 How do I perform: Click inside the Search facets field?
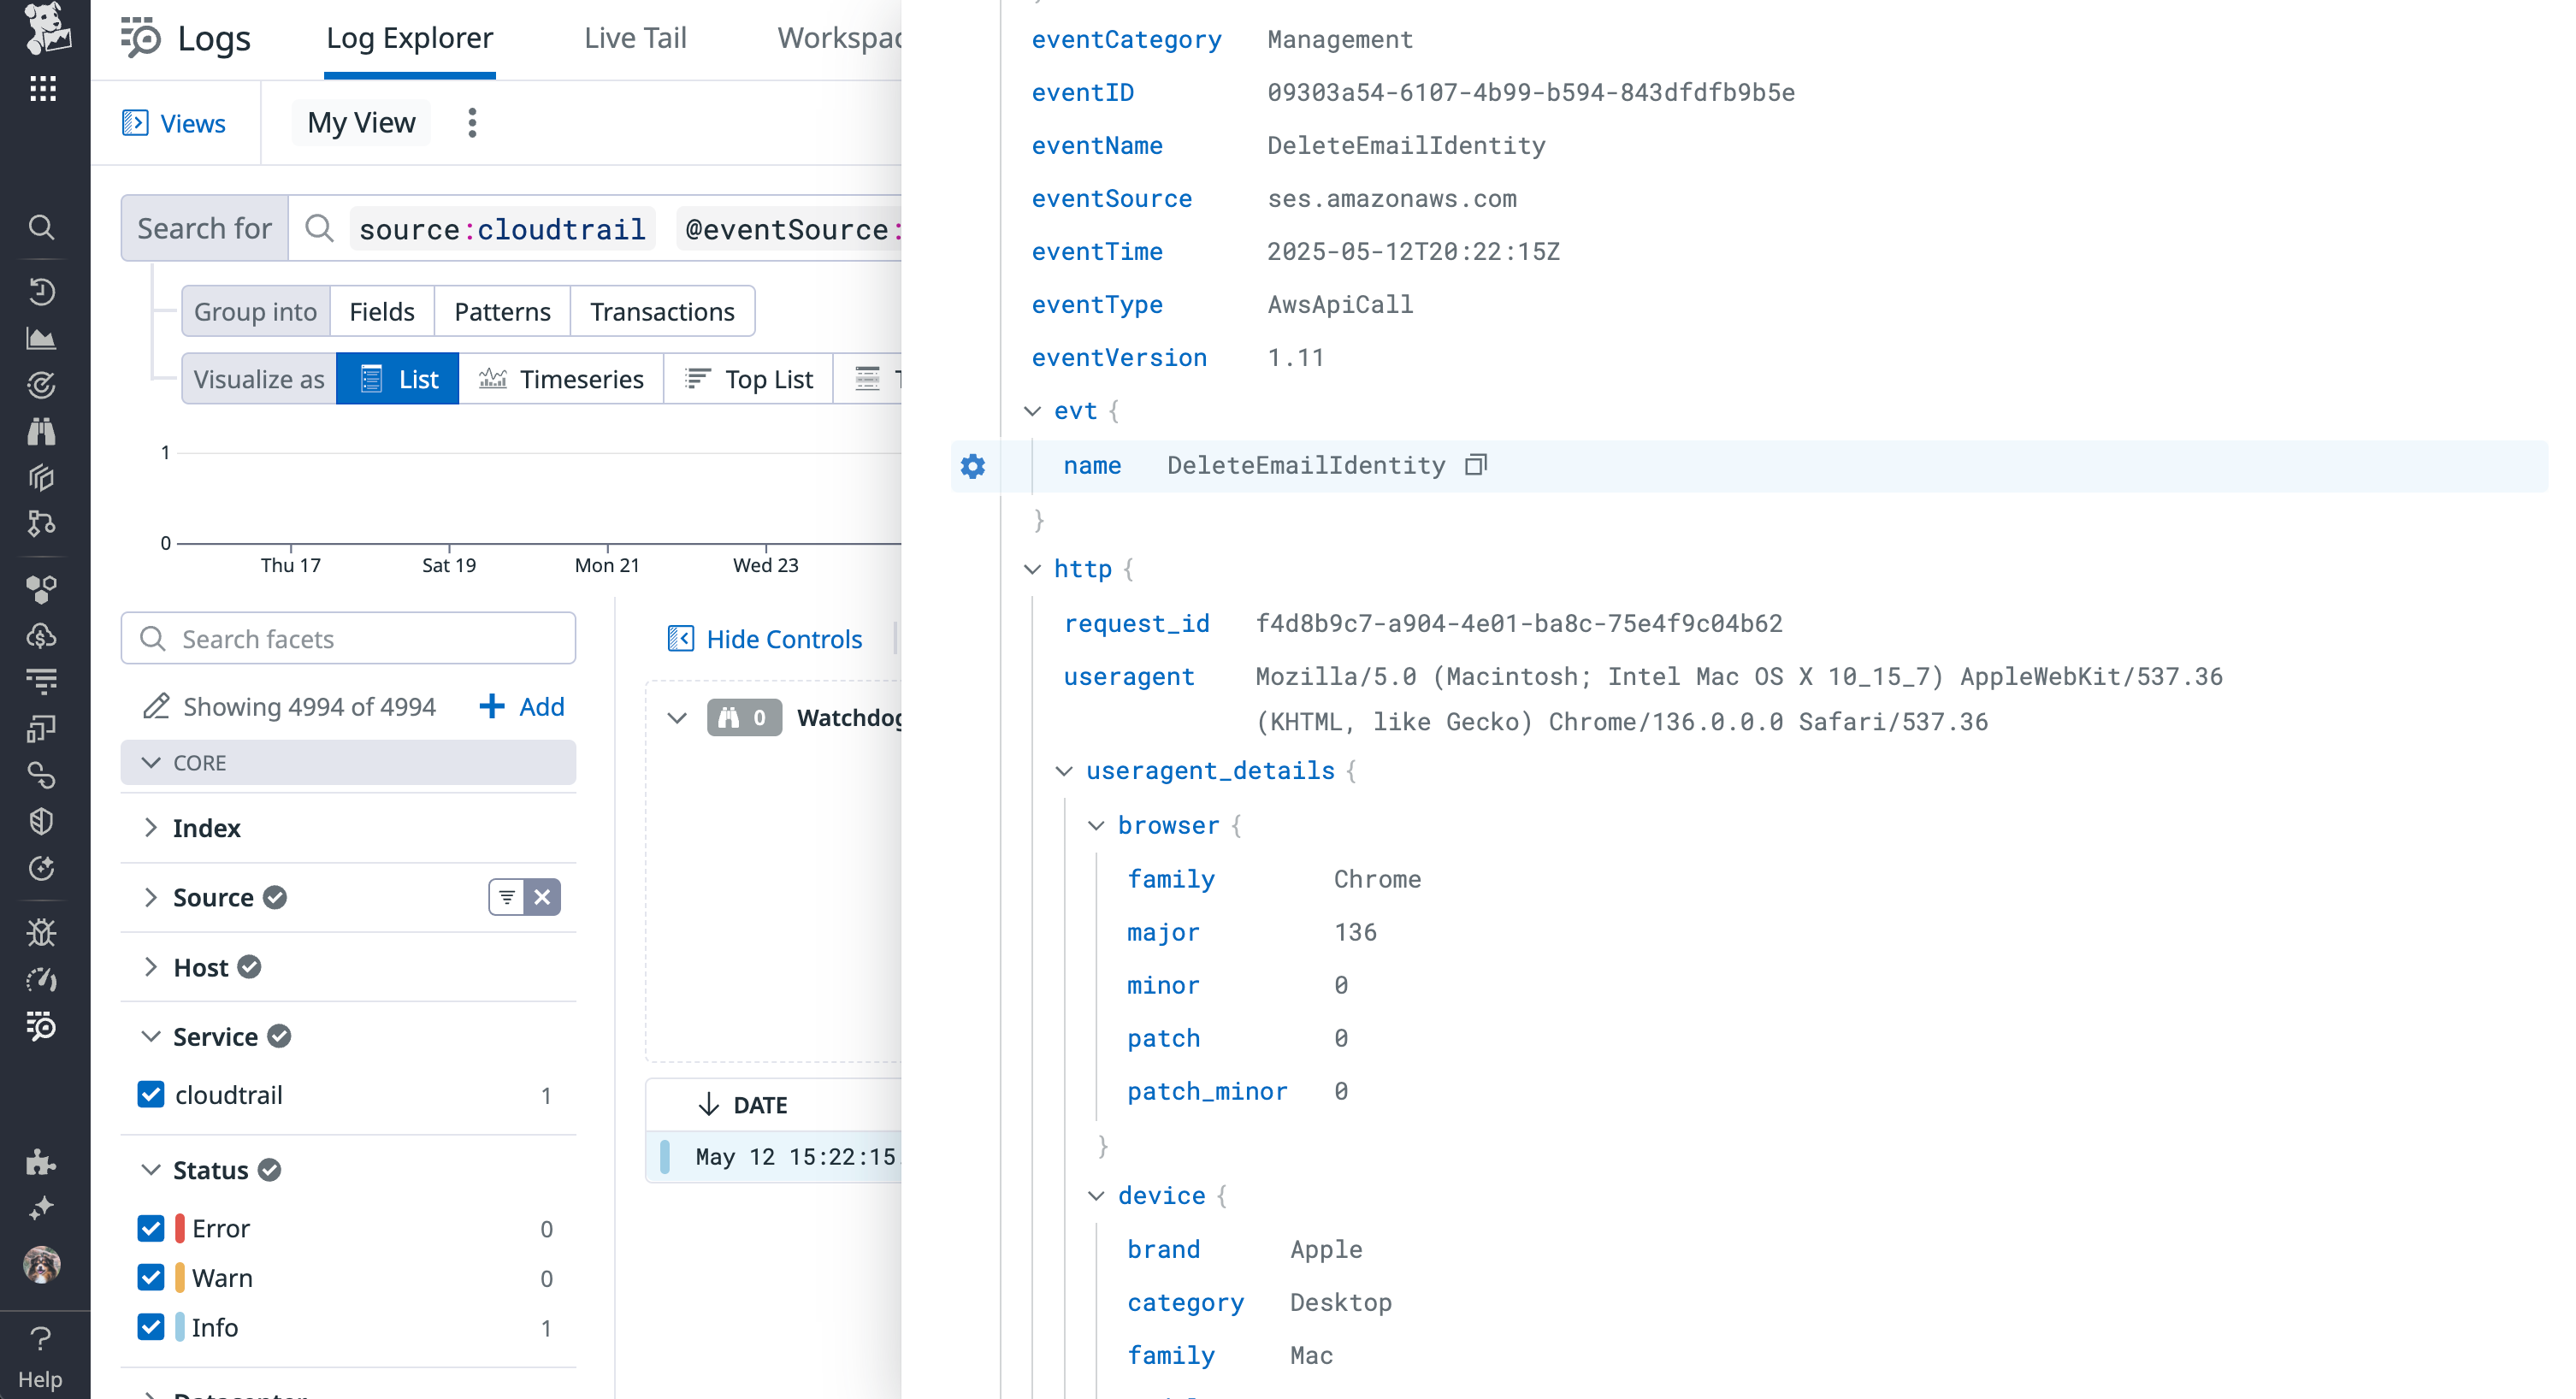coord(350,638)
